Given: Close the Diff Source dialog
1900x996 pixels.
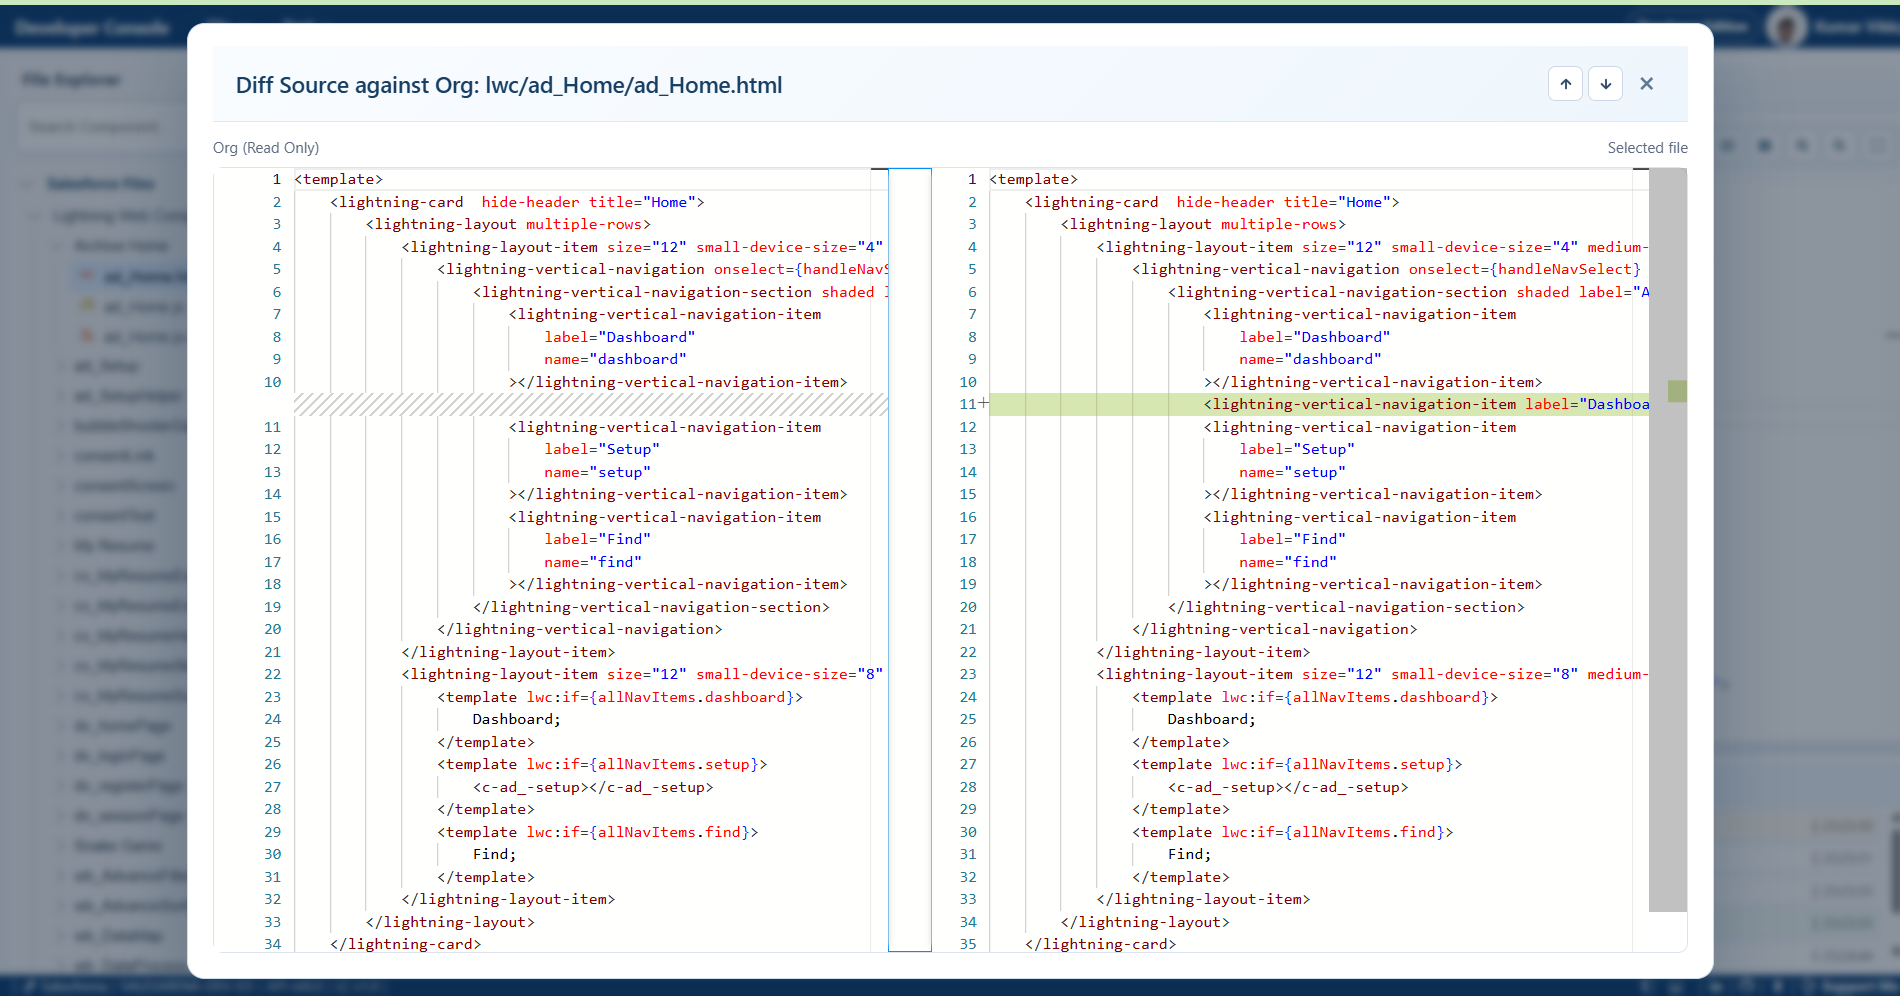Looking at the screenshot, I should pos(1646,84).
